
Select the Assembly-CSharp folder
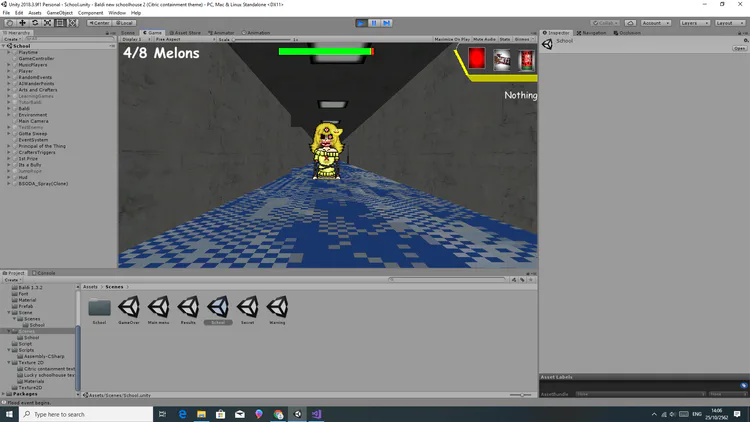[x=44, y=356]
